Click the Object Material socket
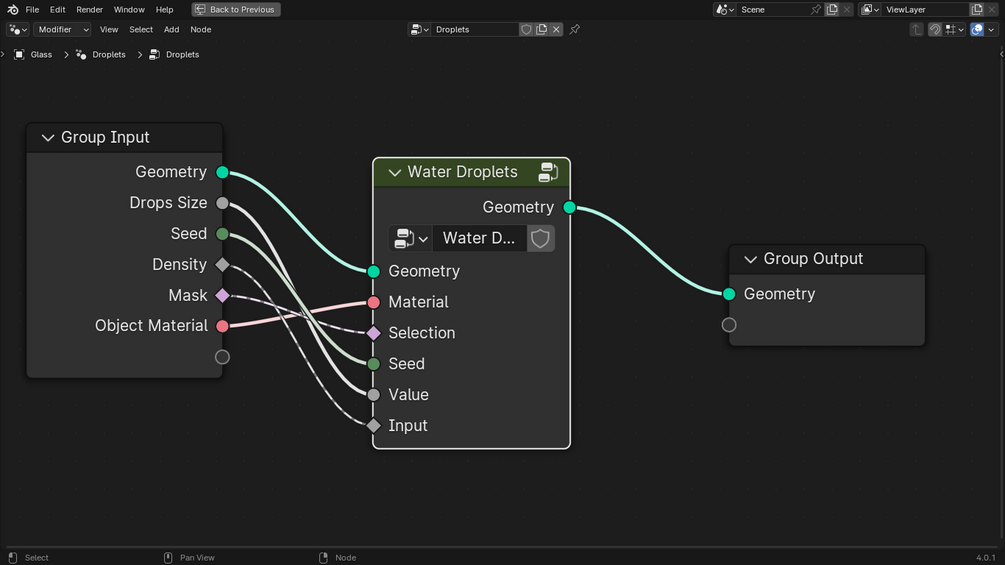 [x=222, y=326]
